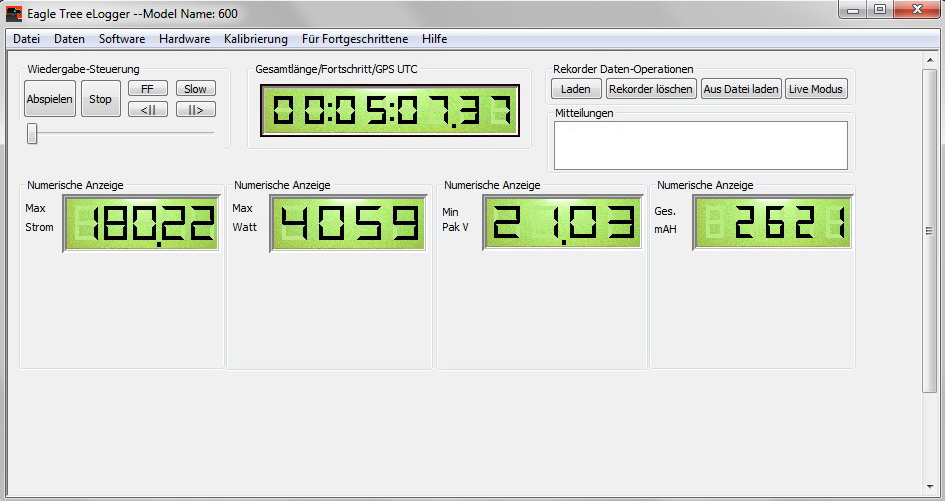Minimize the eLogger window

853,10
